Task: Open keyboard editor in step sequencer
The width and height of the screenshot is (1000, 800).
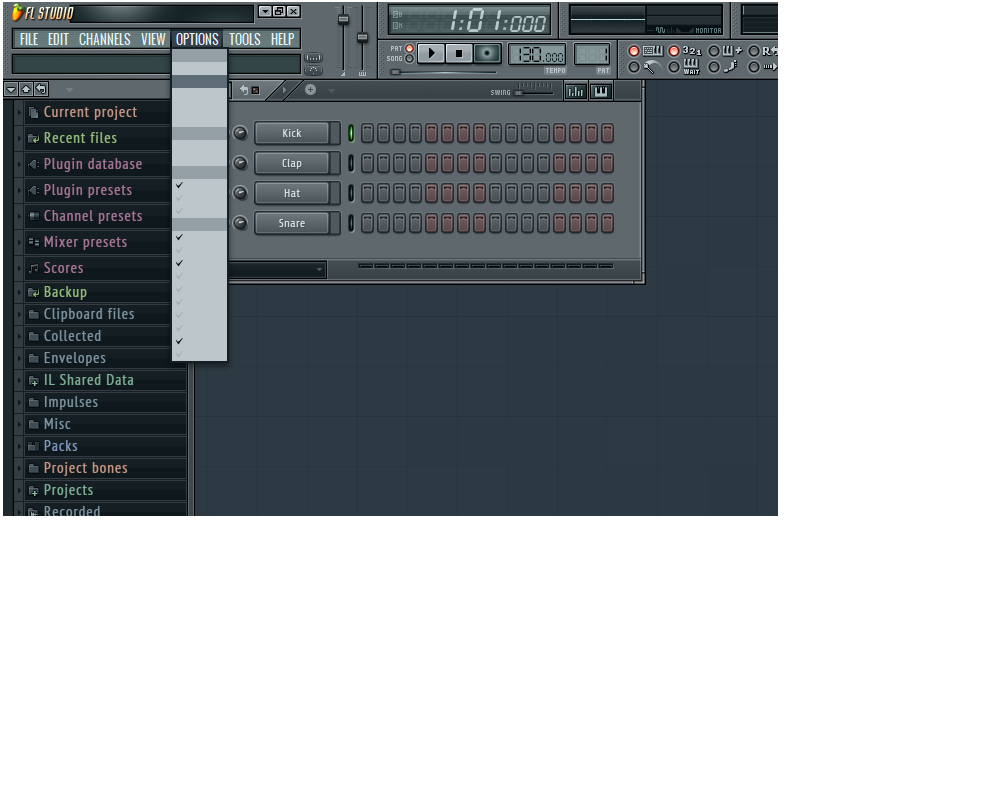Action: [x=601, y=92]
